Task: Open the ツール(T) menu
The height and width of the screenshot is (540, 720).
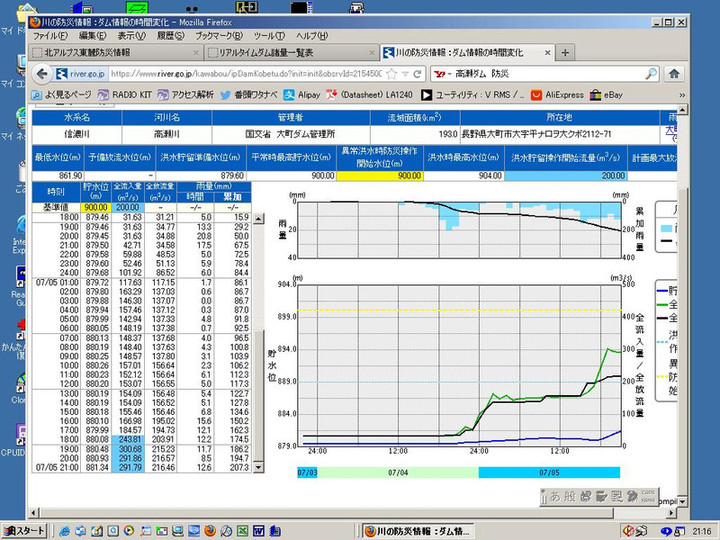Action: (270, 36)
